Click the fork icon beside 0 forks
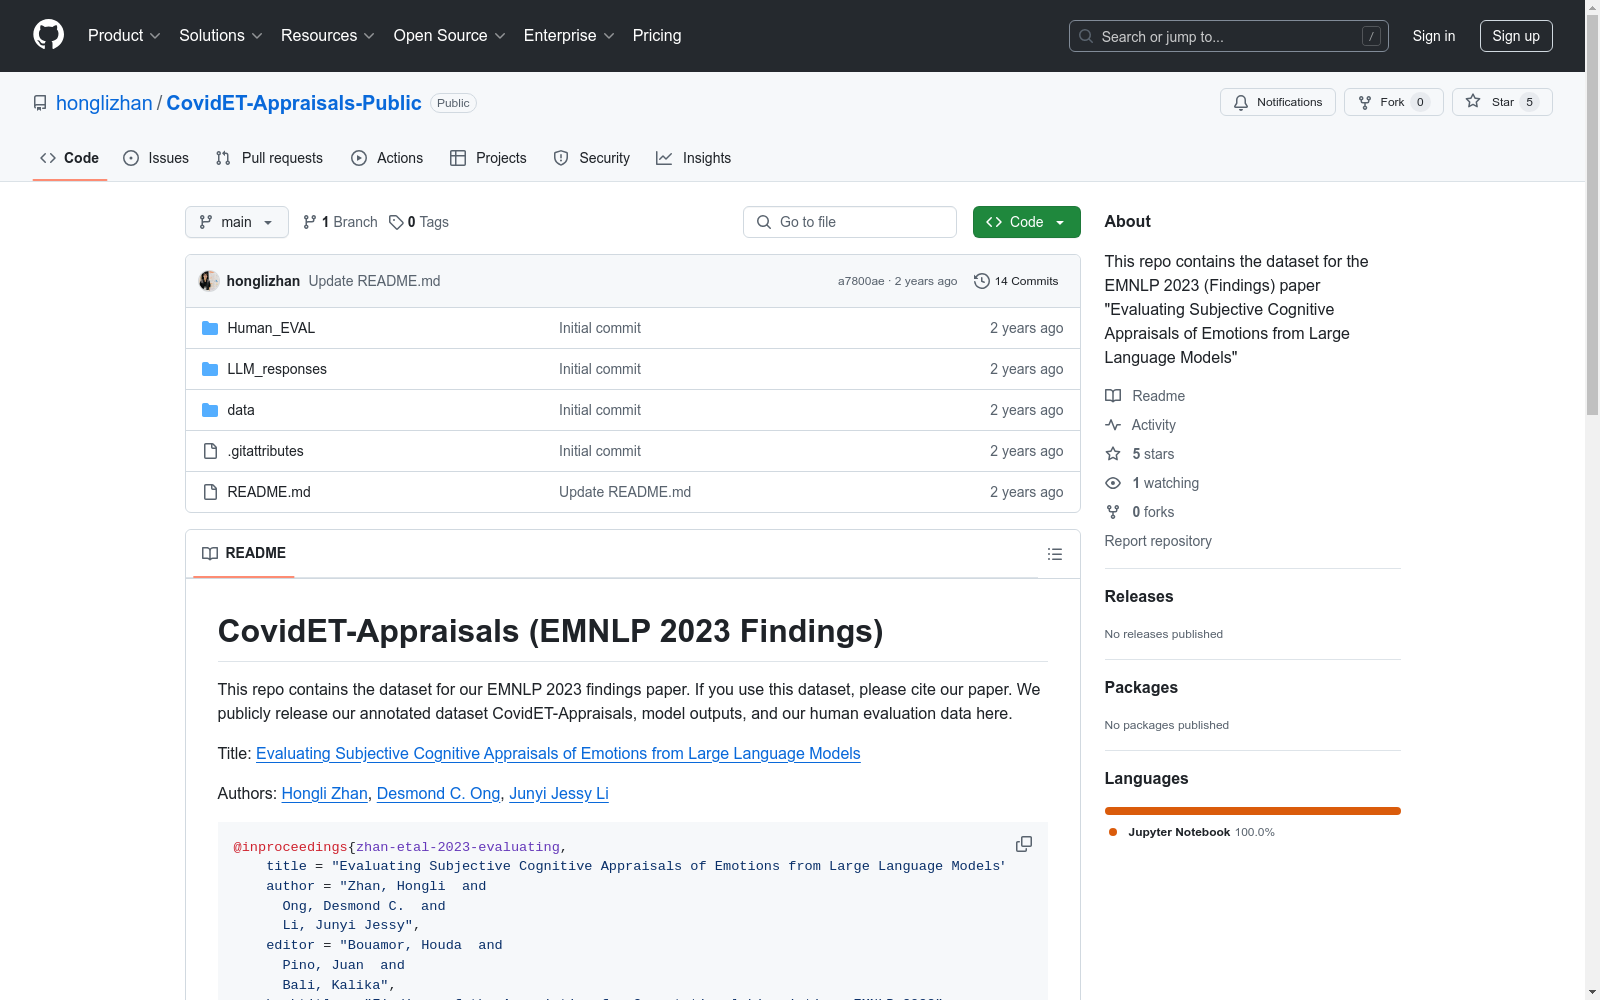Screen dimensions: 1600x1000 (1113, 512)
